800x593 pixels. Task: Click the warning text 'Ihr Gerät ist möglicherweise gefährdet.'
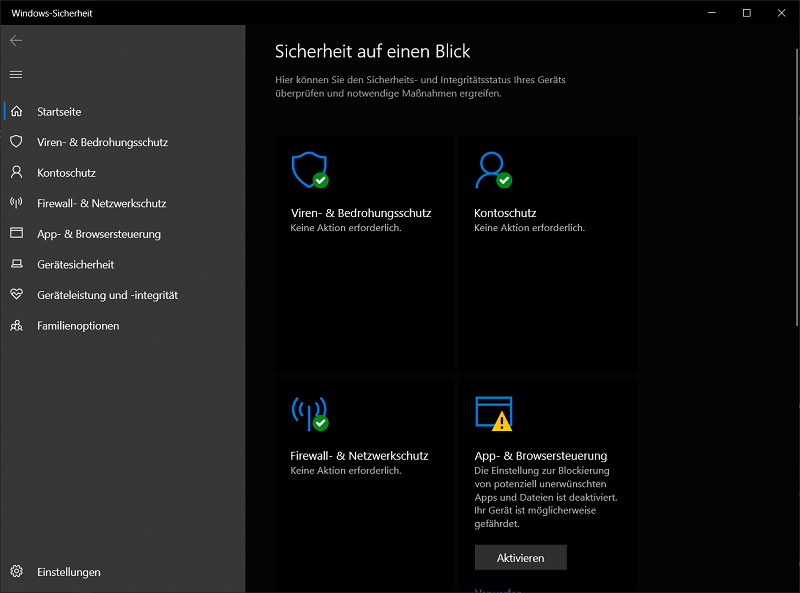(x=535, y=517)
